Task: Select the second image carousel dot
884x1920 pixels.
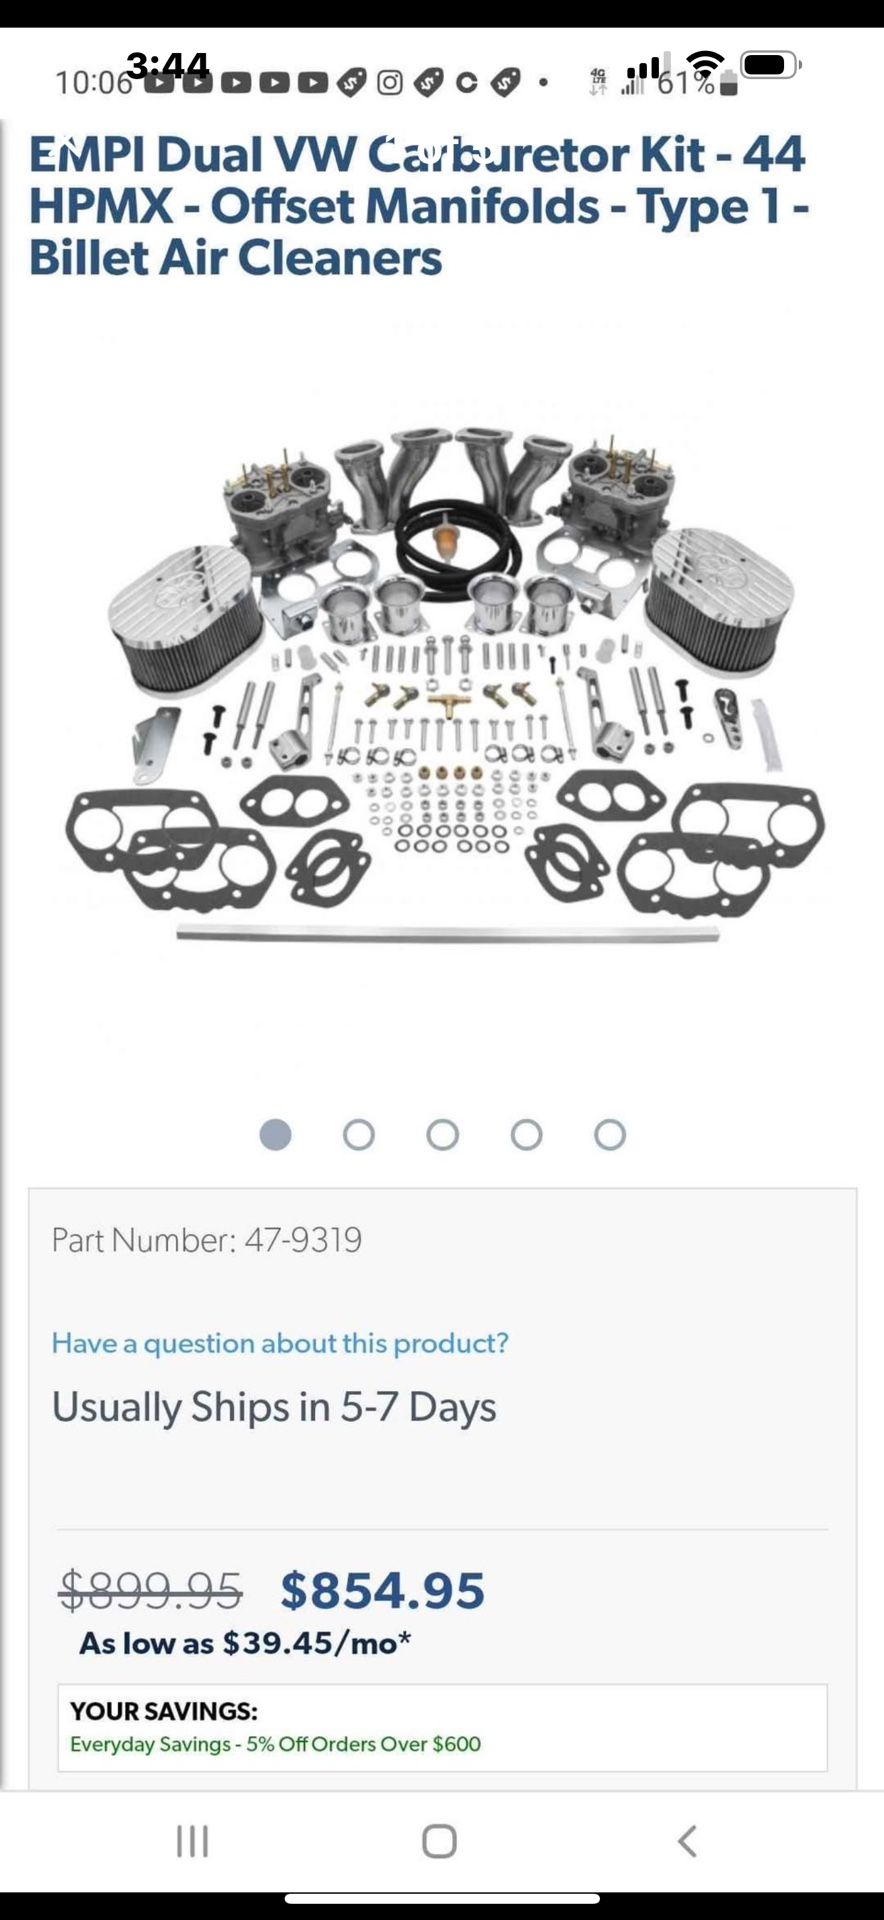Action: point(359,1135)
